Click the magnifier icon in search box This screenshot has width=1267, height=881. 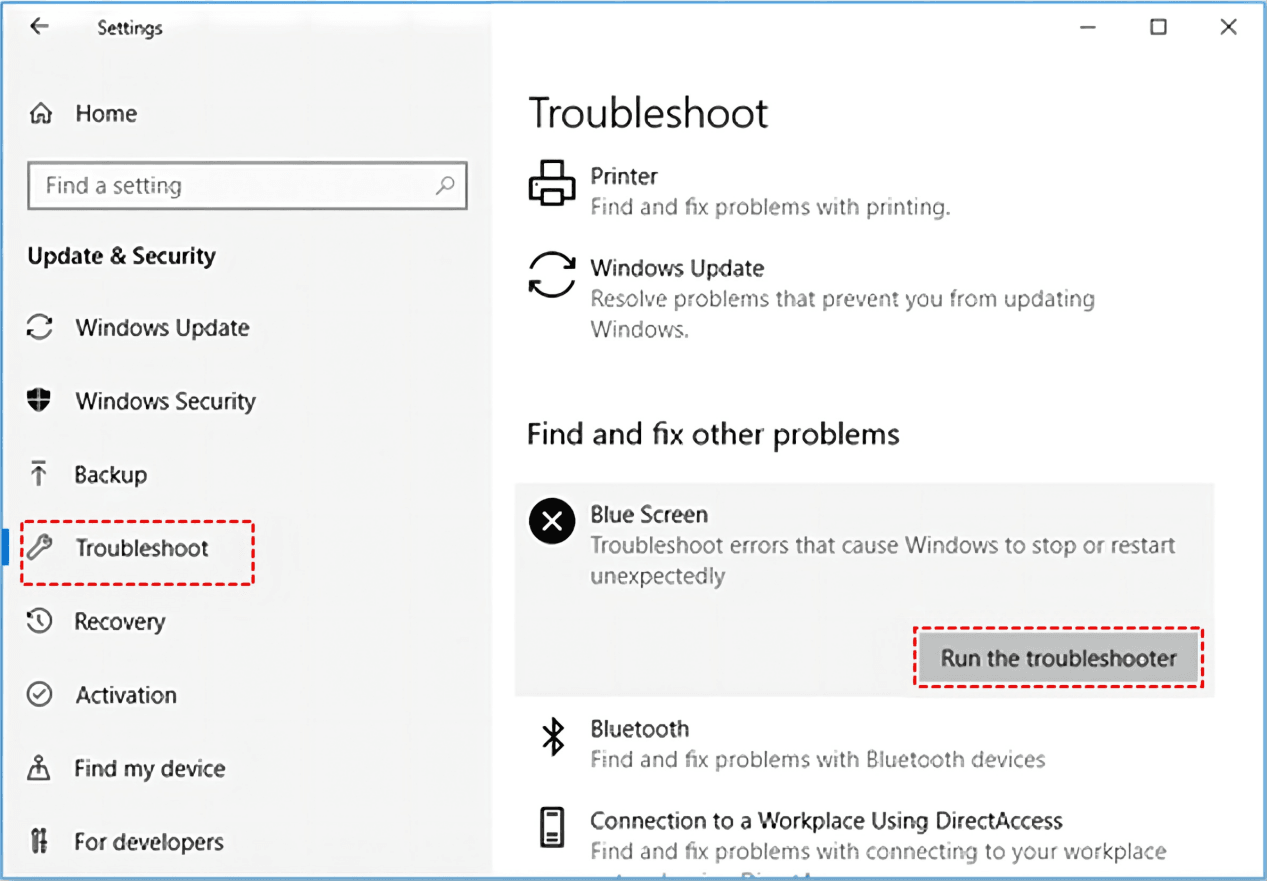[445, 185]
